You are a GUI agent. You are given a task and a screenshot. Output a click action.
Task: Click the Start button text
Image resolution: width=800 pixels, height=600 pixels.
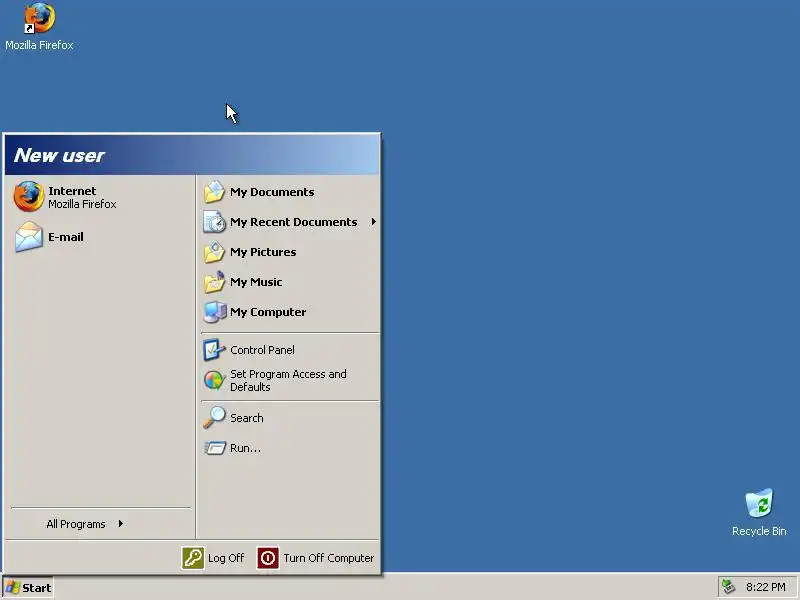pyautogui.click(x=36, y=588)
